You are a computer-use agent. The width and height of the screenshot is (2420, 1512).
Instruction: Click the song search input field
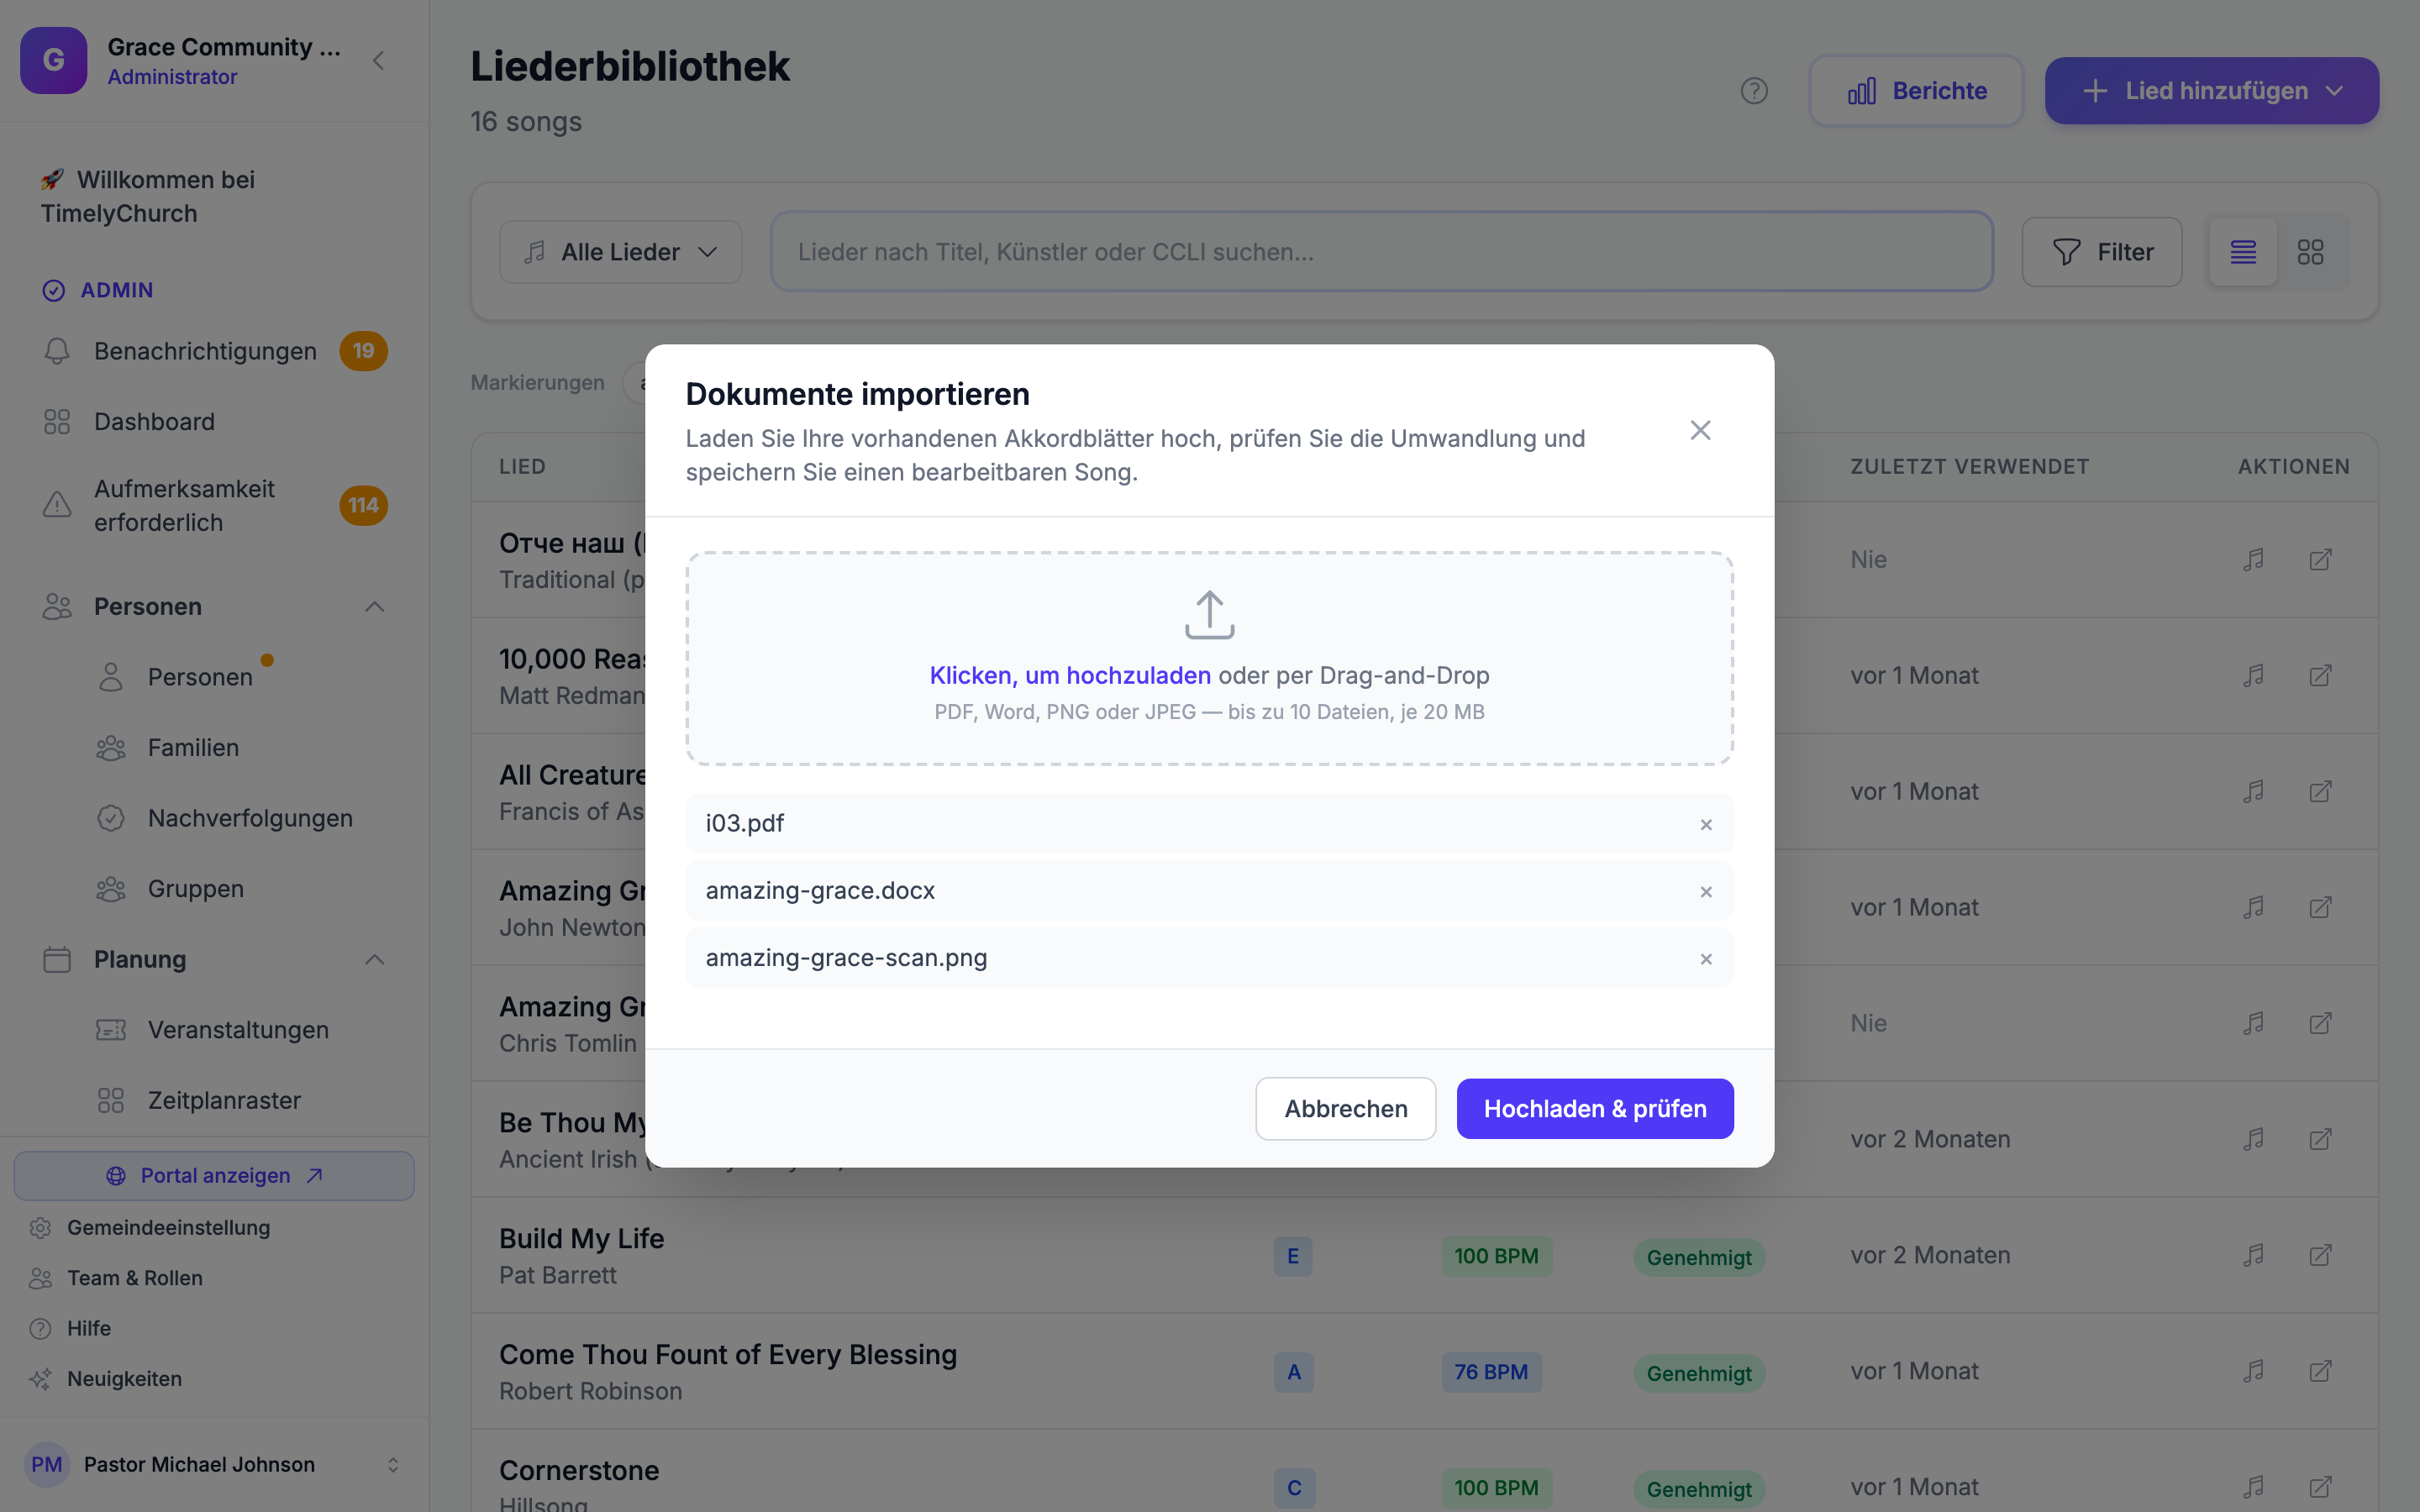coord(1382,252)
